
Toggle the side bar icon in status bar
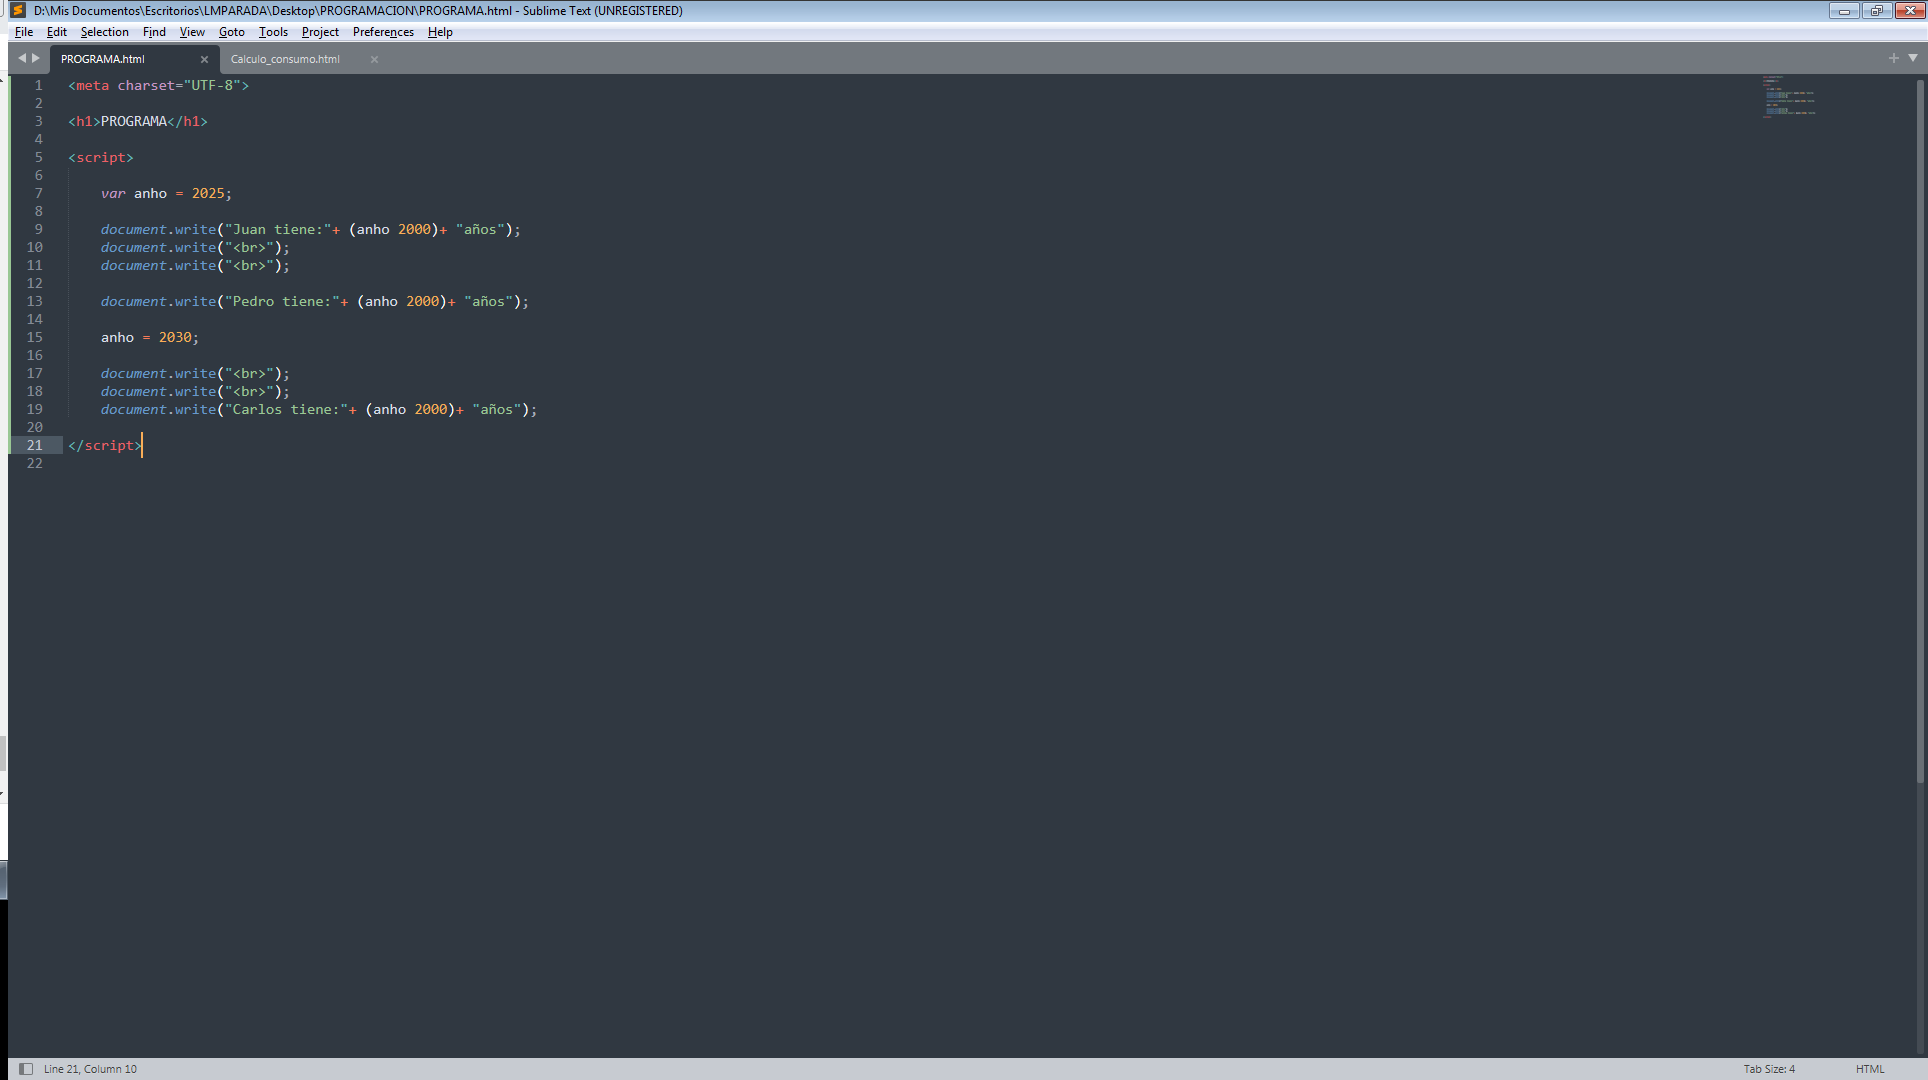(26, 1069)
